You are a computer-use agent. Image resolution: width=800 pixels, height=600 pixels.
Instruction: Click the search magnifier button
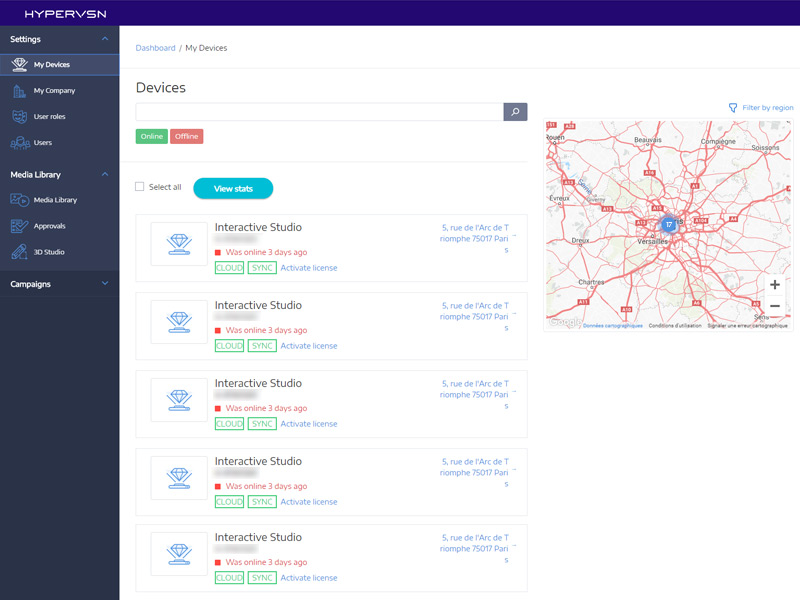click(515, 112)
